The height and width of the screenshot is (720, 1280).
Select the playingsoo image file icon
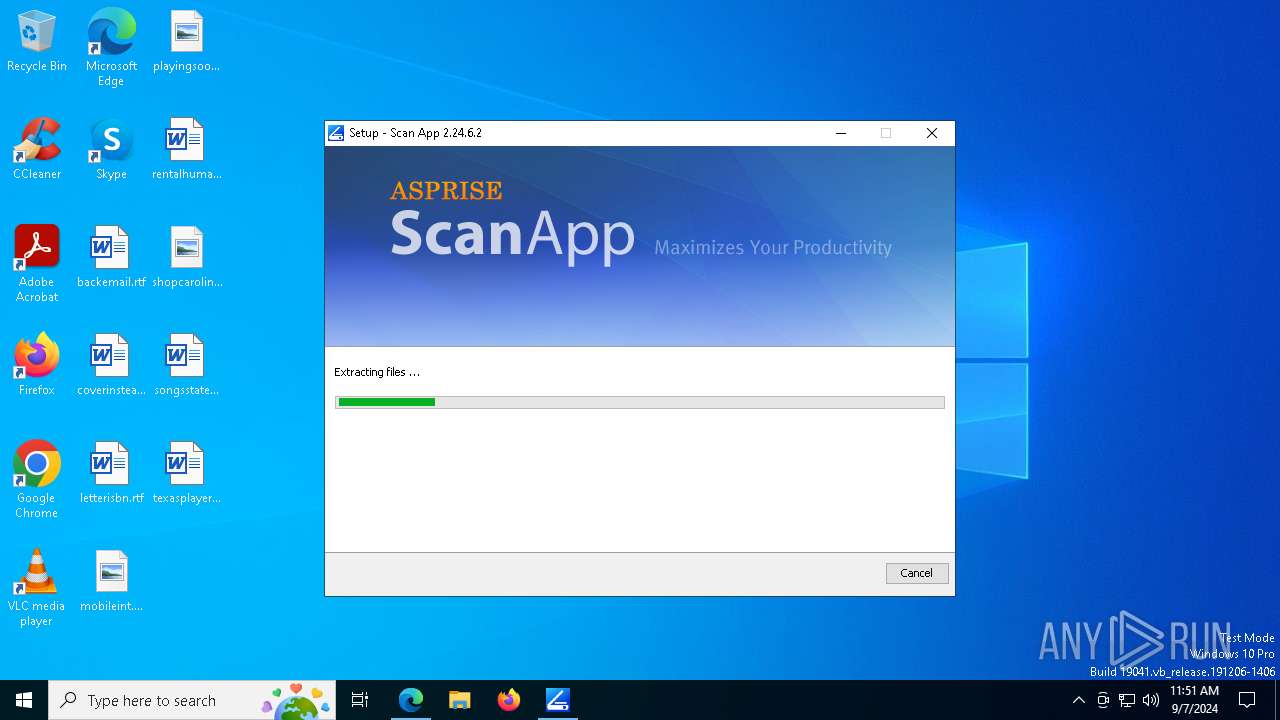pos(186,42)
